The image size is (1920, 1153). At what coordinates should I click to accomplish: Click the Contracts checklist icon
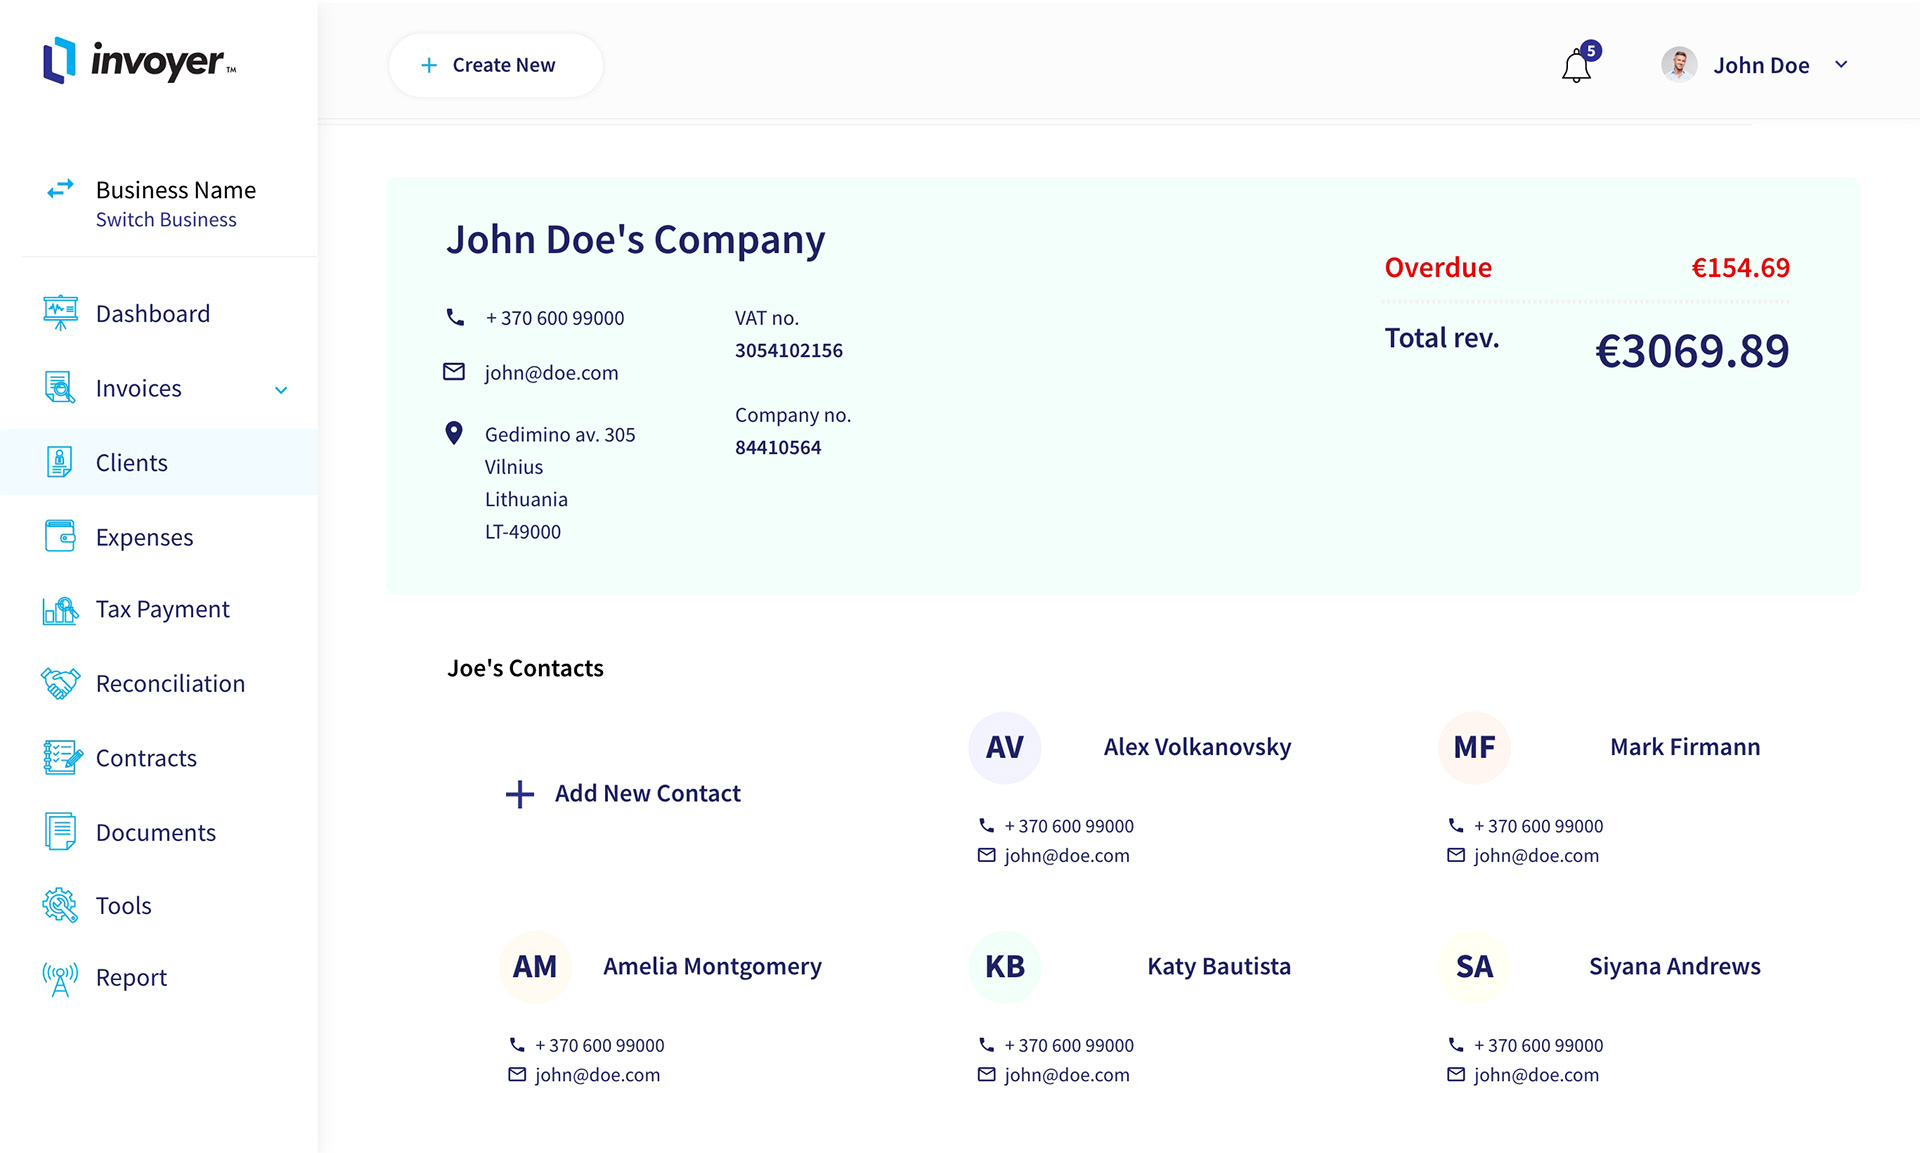[61, 758]
